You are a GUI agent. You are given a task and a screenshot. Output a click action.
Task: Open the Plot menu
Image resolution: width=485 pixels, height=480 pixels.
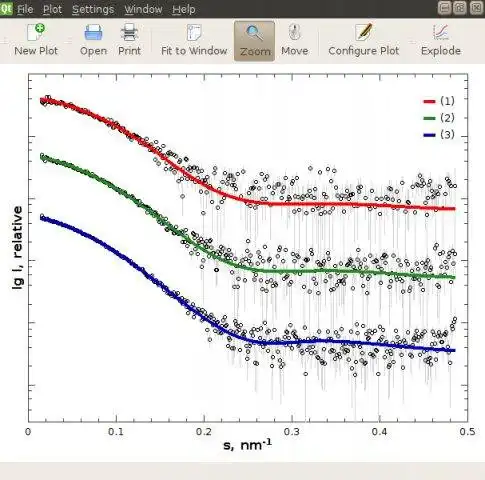point(52,9)
